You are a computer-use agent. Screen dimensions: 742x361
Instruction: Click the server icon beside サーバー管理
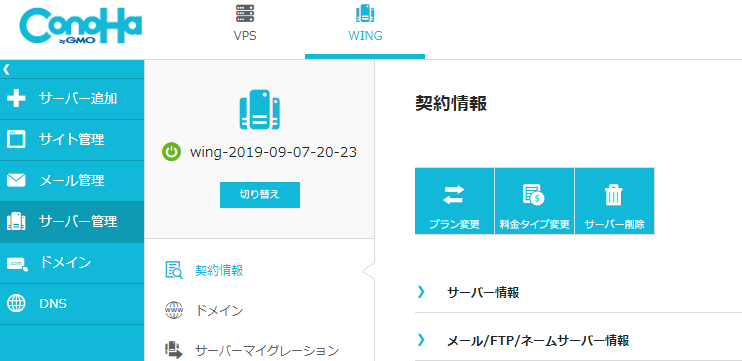click(16, 221)
